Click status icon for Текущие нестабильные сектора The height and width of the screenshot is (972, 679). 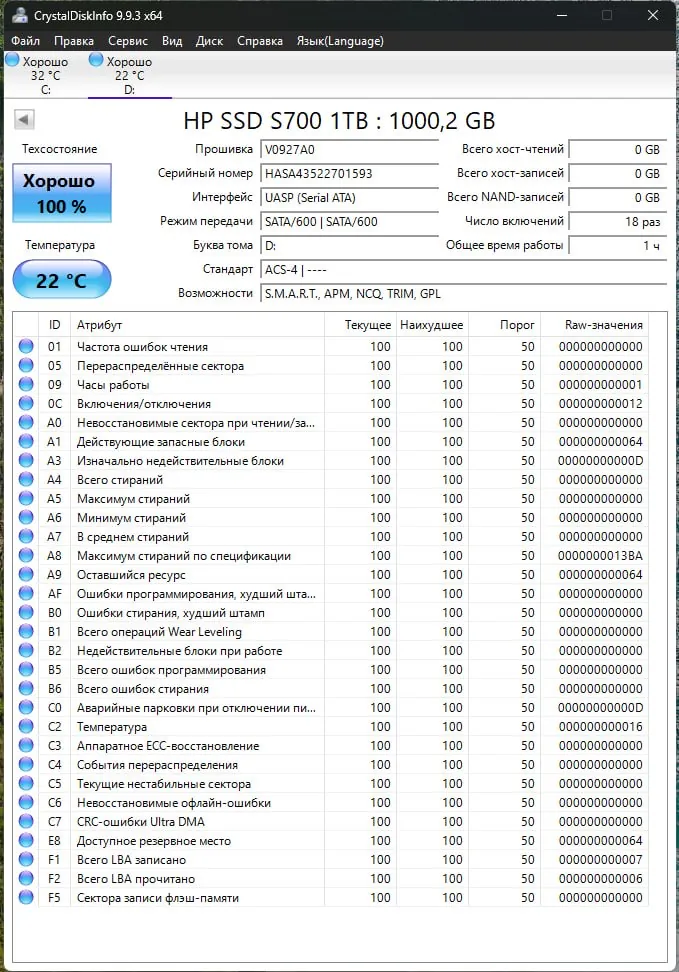point(26,784)
